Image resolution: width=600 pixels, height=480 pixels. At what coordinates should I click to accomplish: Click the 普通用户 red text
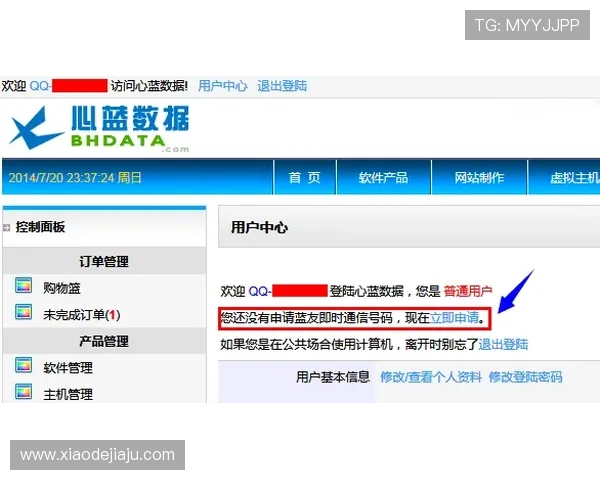[x=468, y=292]
